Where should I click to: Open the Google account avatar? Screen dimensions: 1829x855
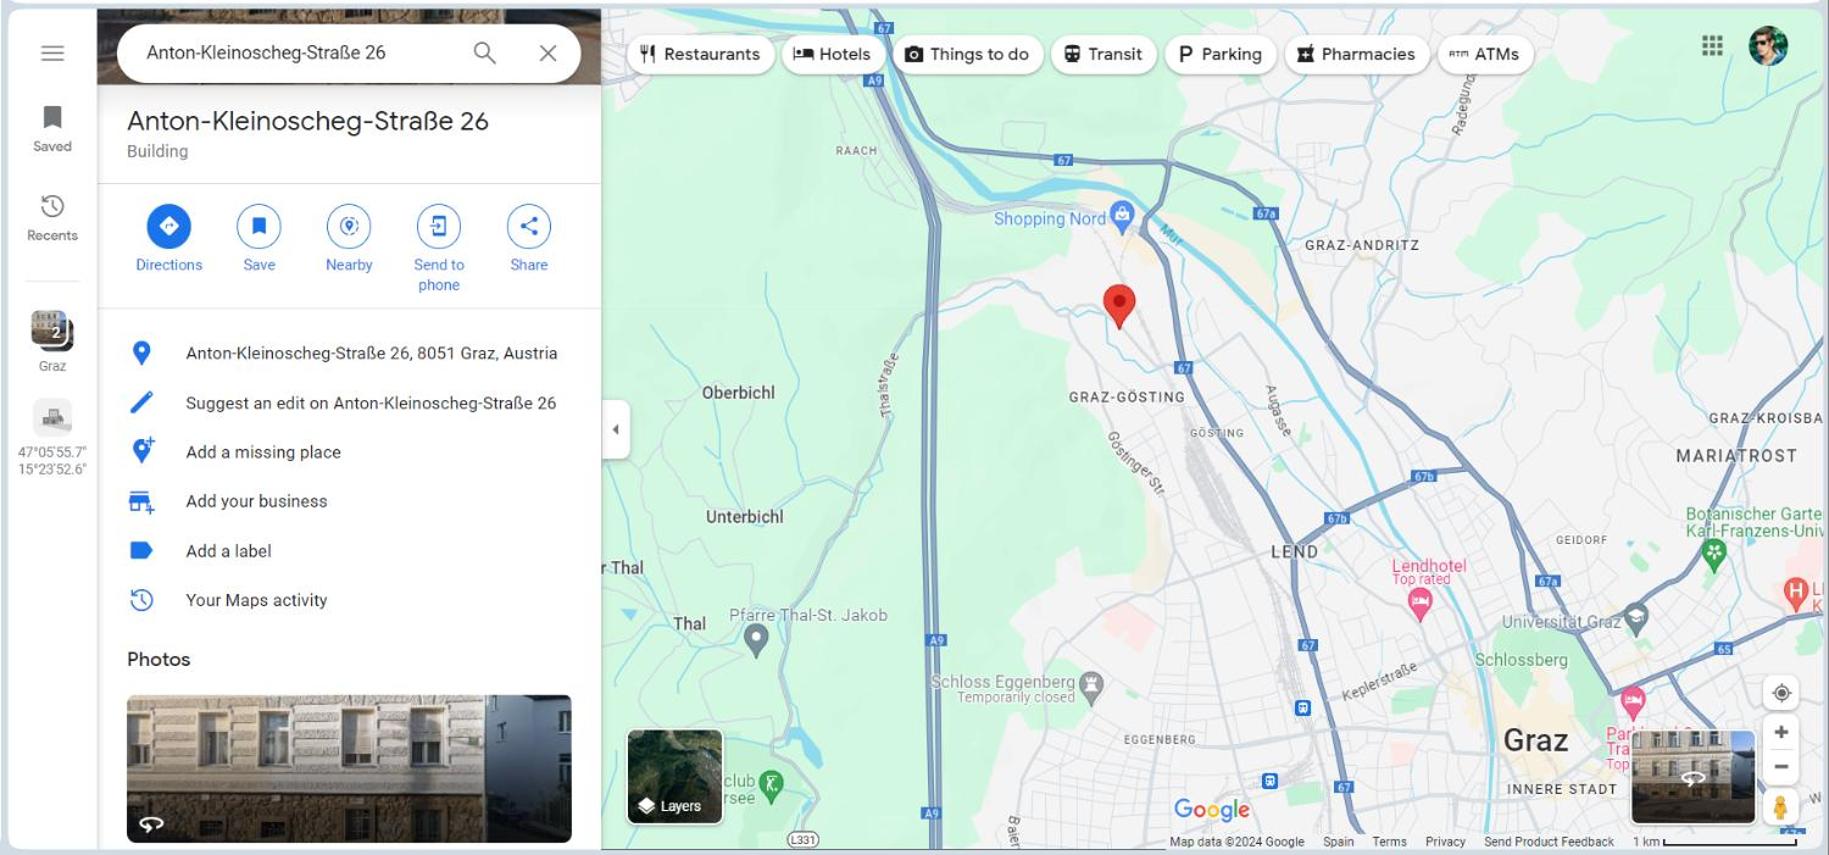[1768, 46]
